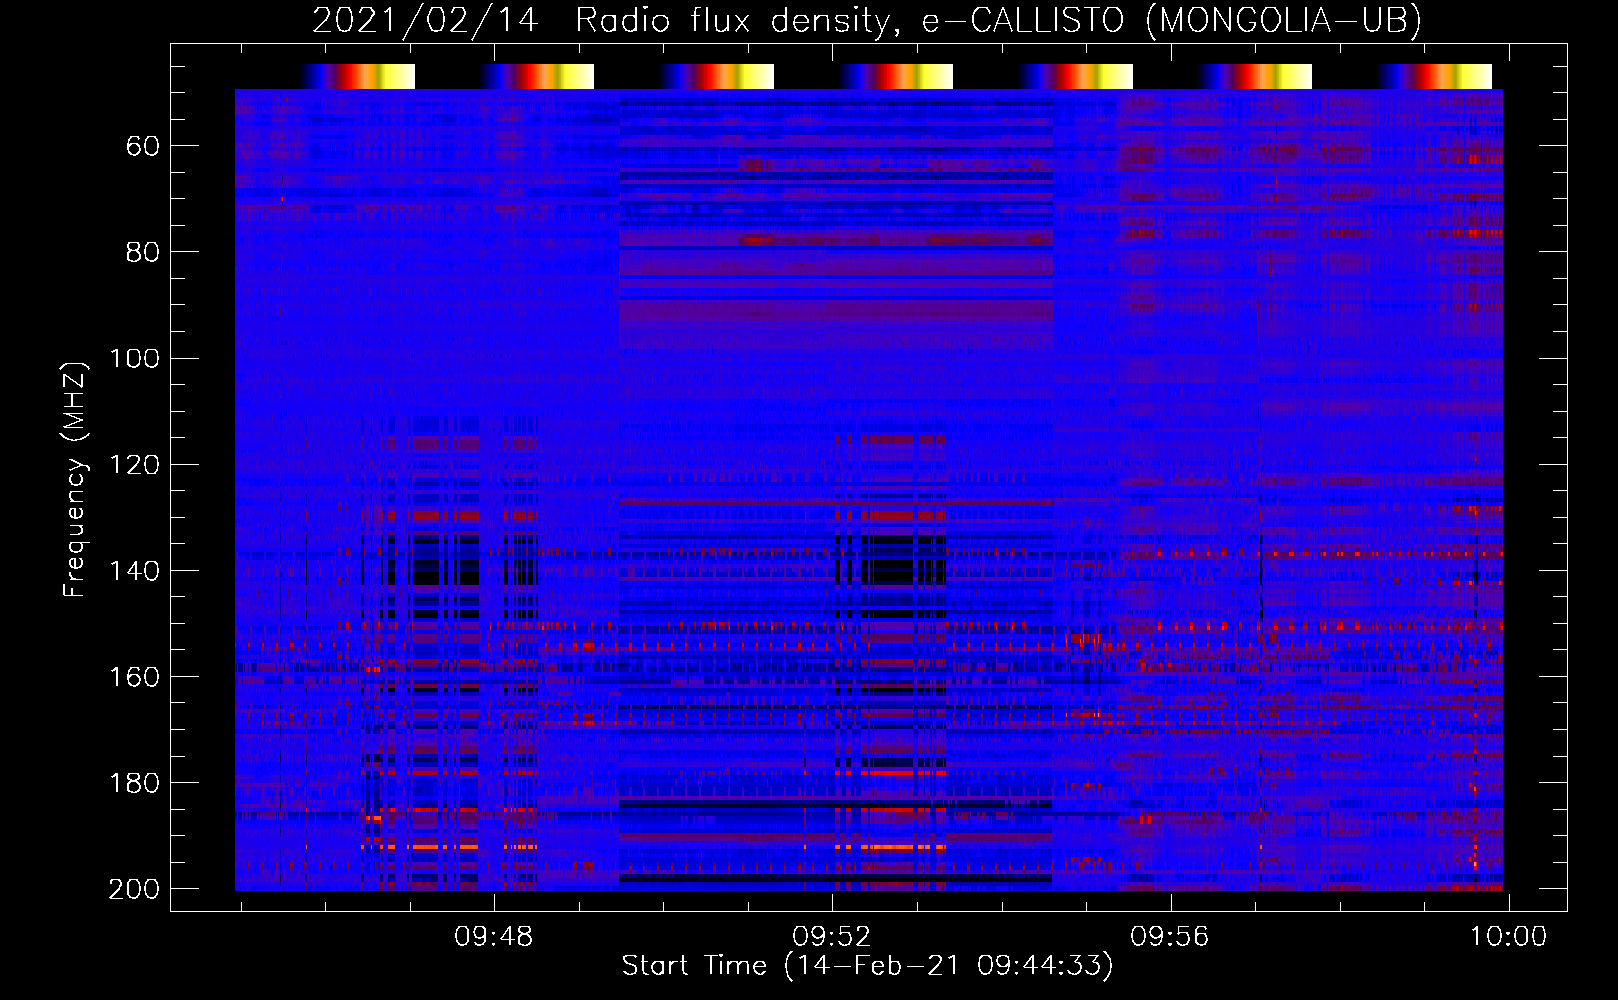The image size is (1618, 1000).
Task: Click the 200 frequency tick label
Action: click(x=134, y=889)
